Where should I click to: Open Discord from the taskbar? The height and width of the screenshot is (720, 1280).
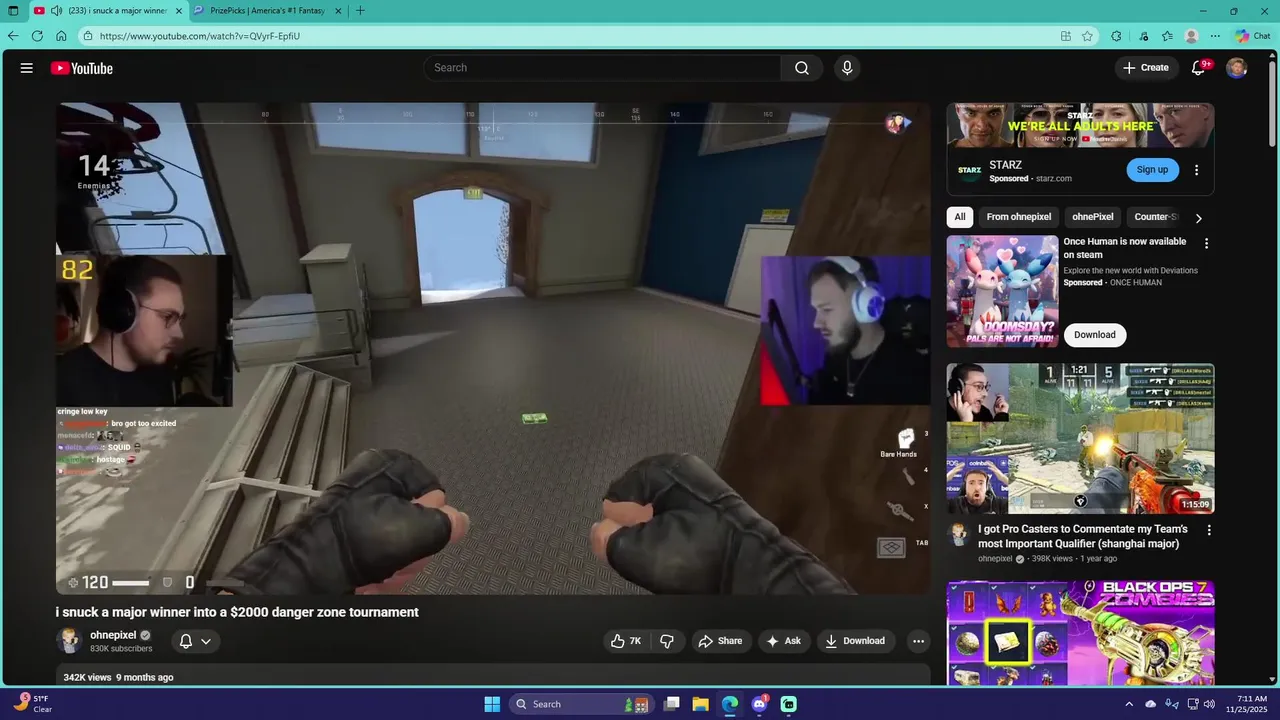[x=759, y=704]
